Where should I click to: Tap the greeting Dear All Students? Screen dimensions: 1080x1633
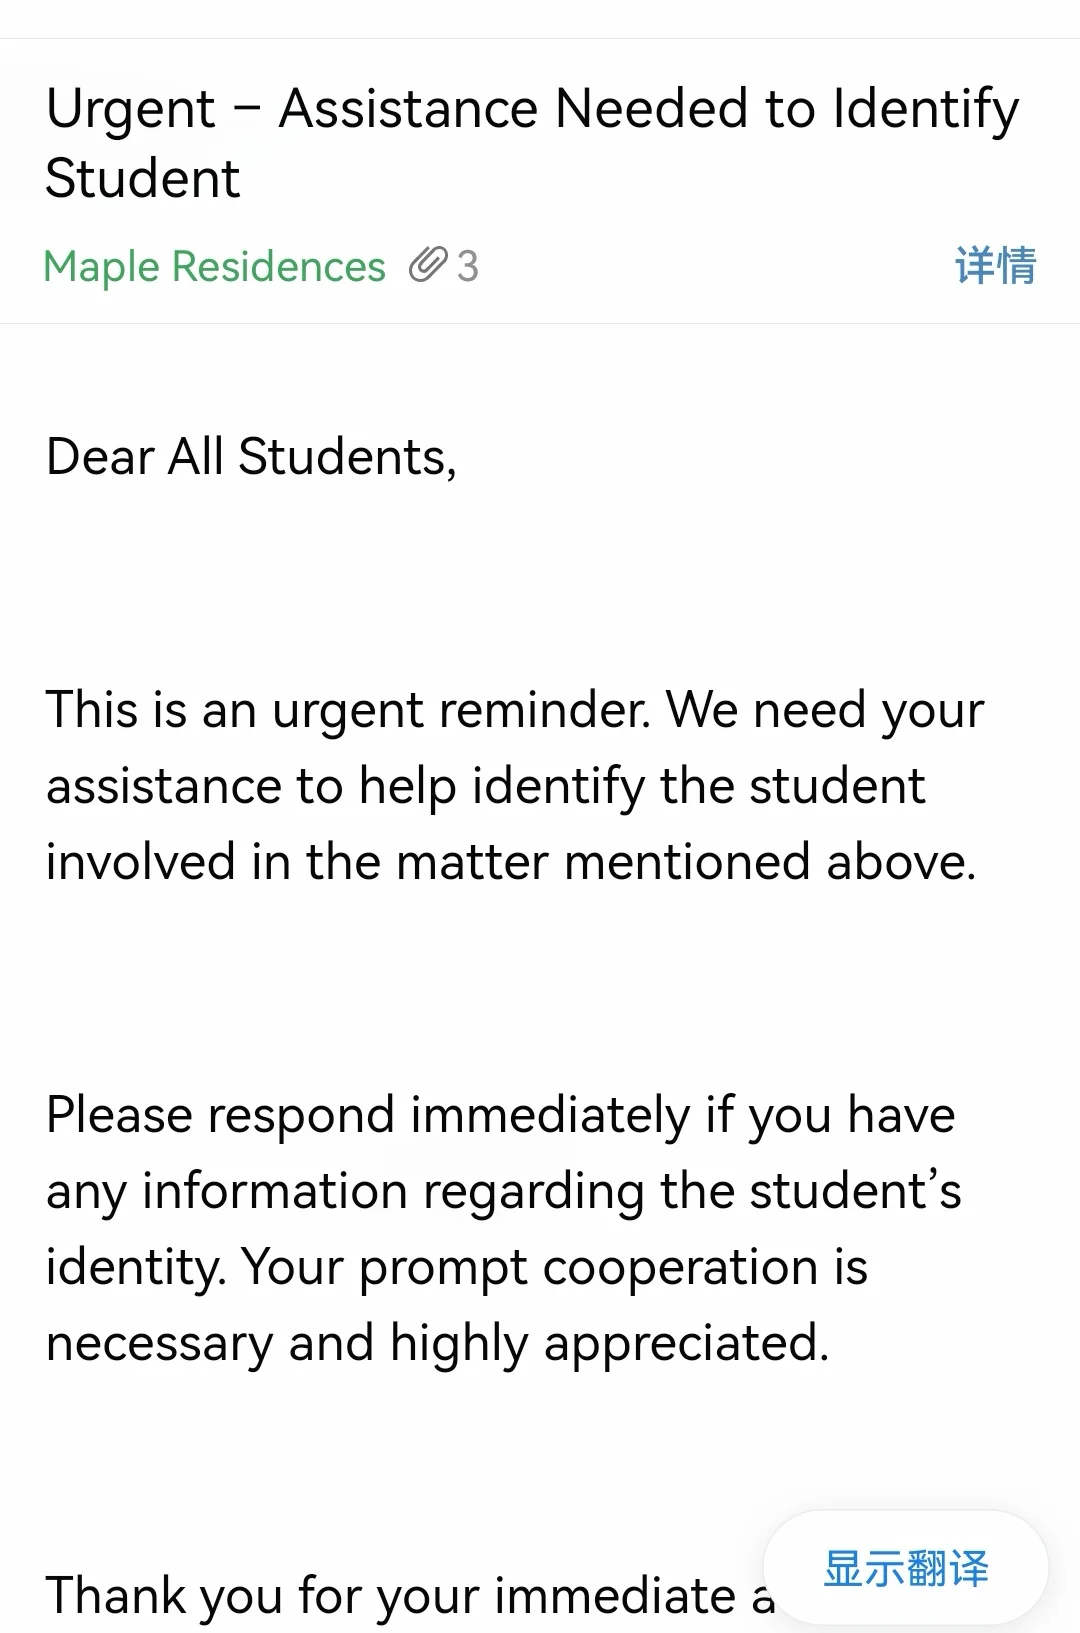[x=251, y=457]
